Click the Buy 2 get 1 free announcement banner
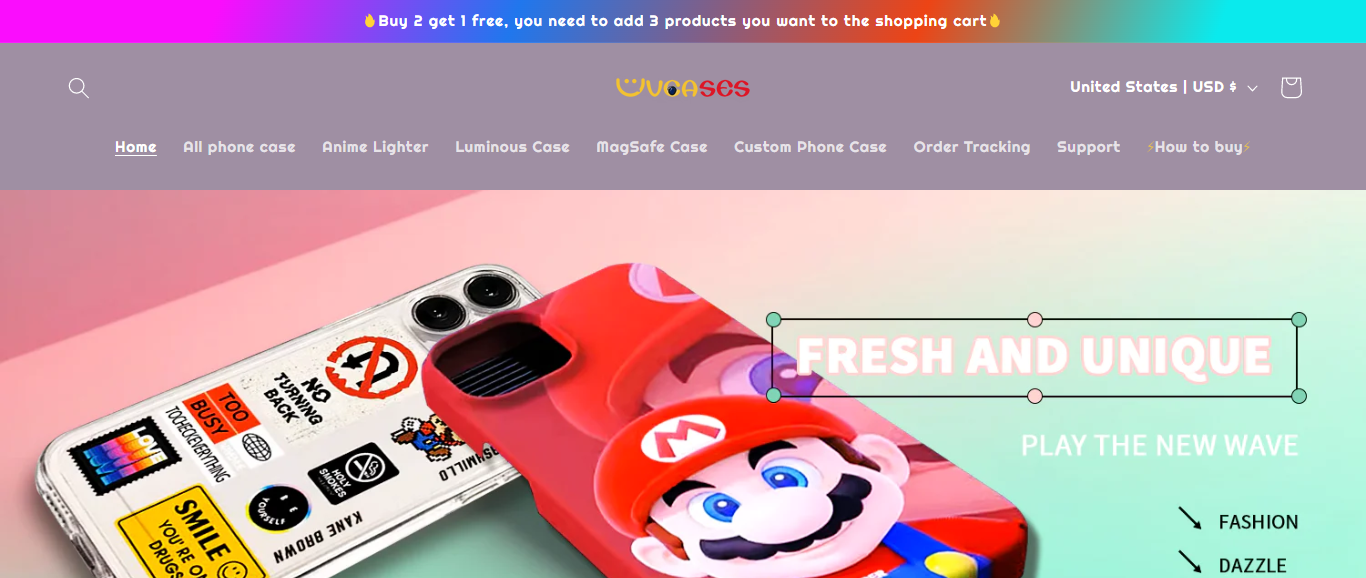This screenshot has width=1366, height=578. coord(683,21)
